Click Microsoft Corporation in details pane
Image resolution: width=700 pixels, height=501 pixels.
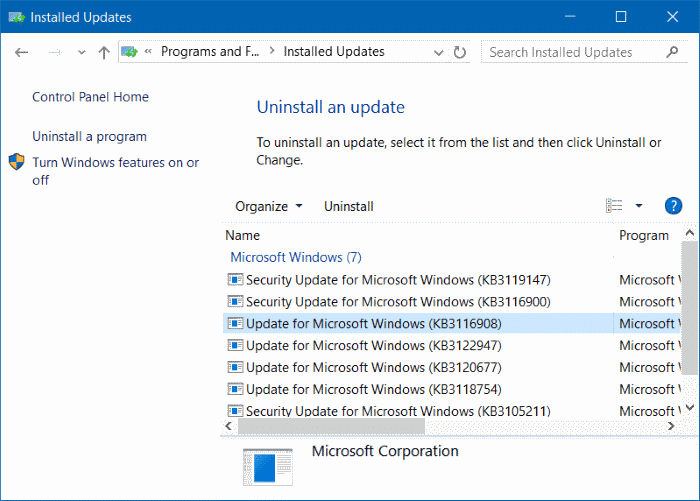[x=385, y=451]
